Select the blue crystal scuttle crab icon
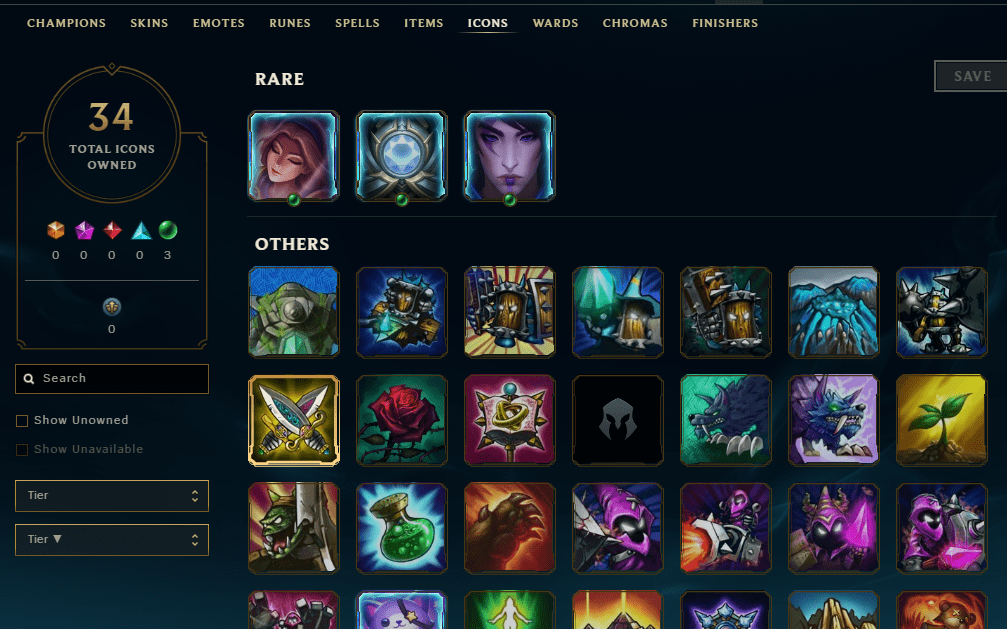The height and width of the screenshot is (629, 1007). (833, 312)
